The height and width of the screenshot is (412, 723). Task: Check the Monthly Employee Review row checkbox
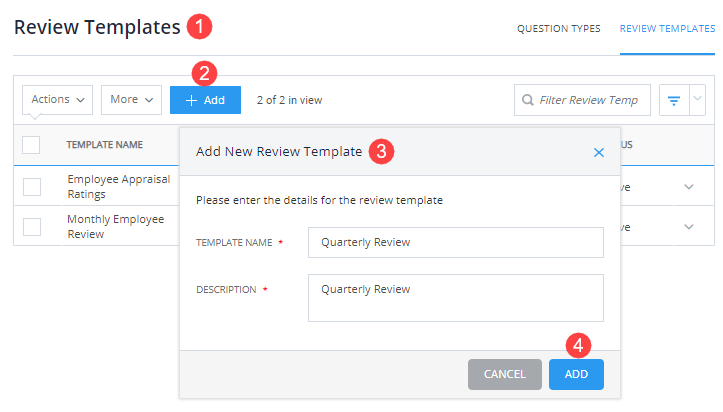coord(32,227)
